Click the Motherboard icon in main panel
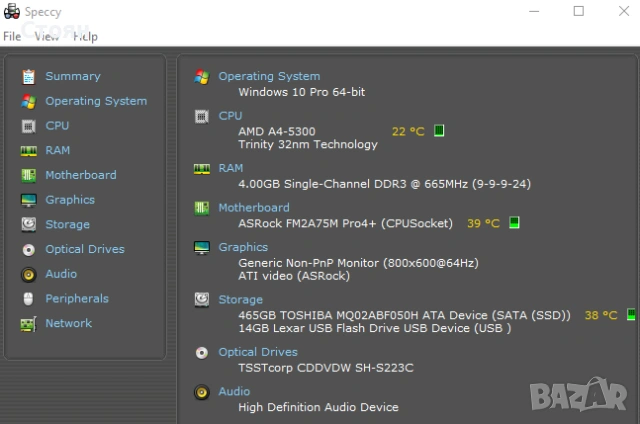640x424 pixels. pos(202,208)
